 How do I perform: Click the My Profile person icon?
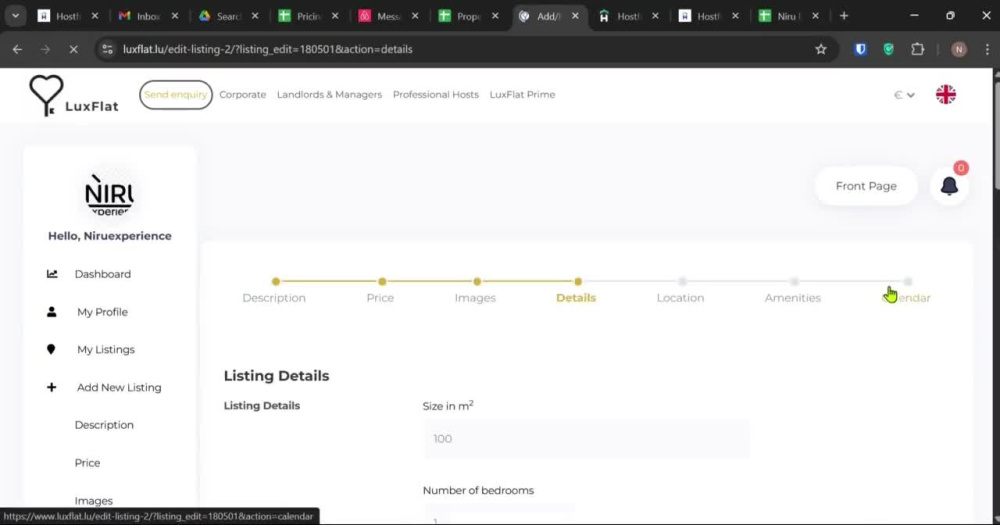coord(52,312)
